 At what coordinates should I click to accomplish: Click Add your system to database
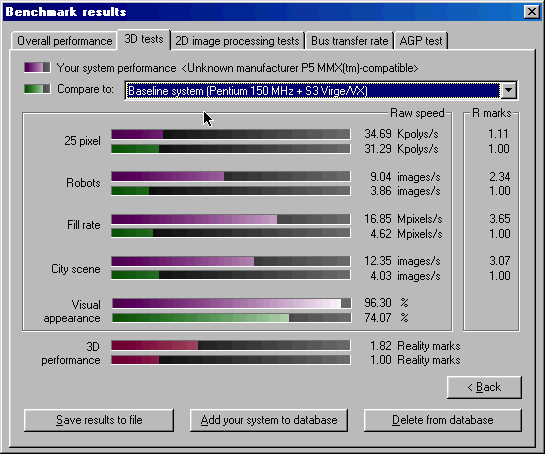tap(269, 420)
